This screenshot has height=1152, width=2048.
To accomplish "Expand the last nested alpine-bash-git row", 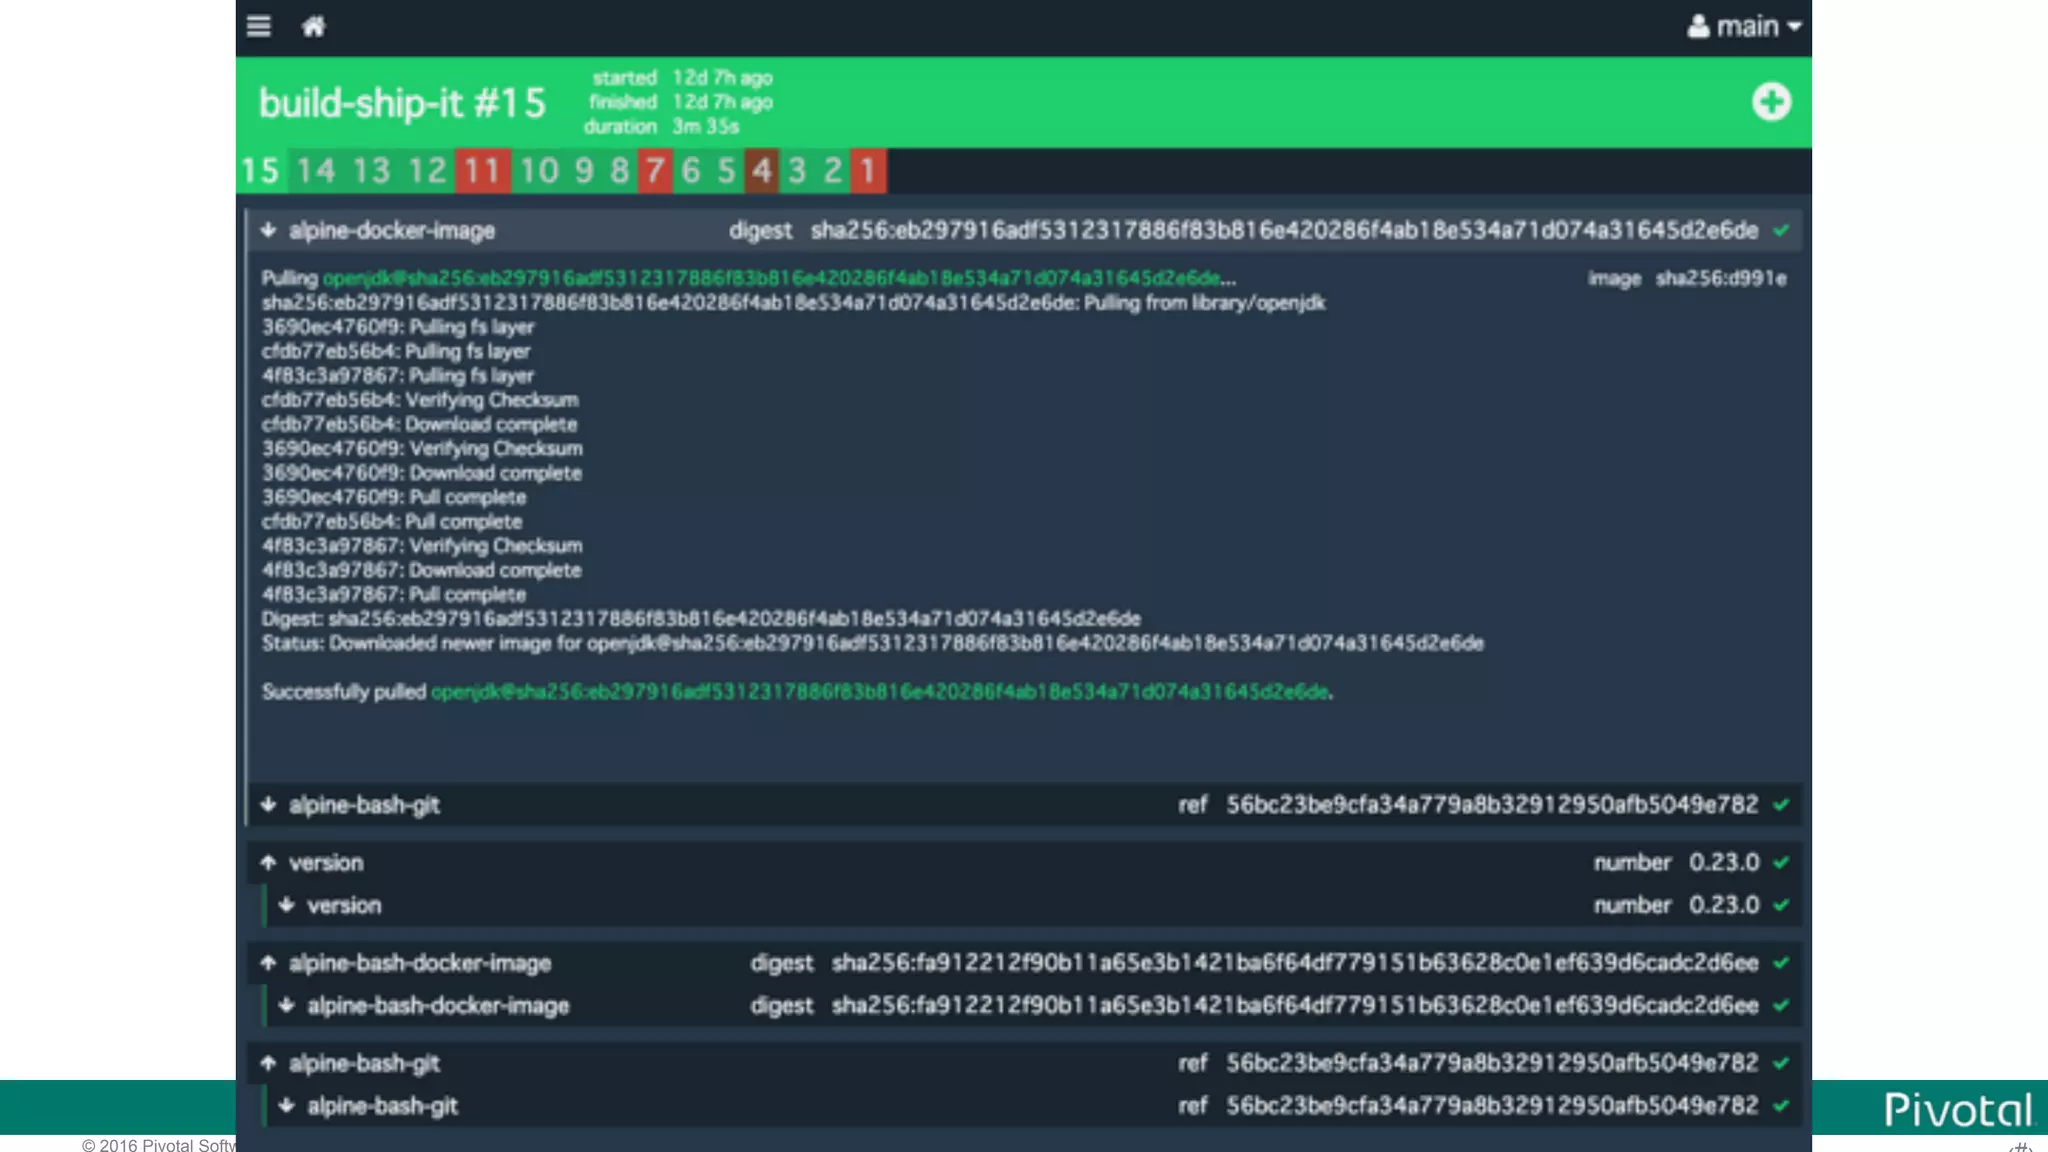I will click(x=381, y=1106).
